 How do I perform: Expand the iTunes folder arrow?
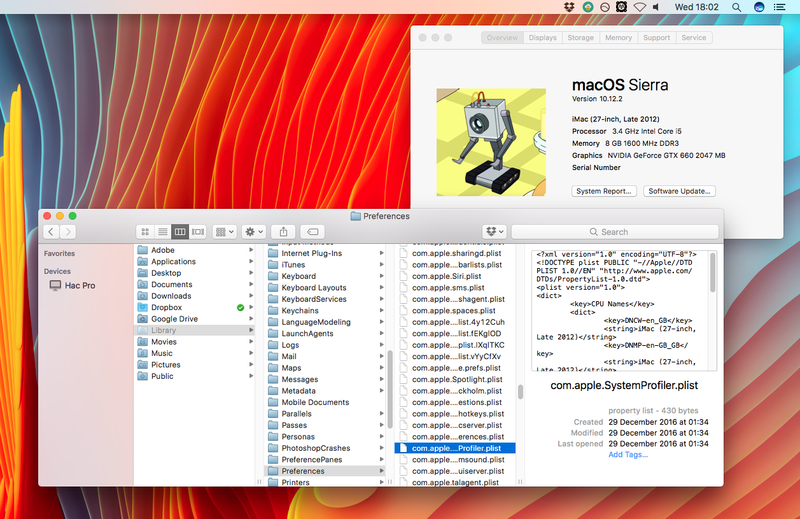coord(381,264)
